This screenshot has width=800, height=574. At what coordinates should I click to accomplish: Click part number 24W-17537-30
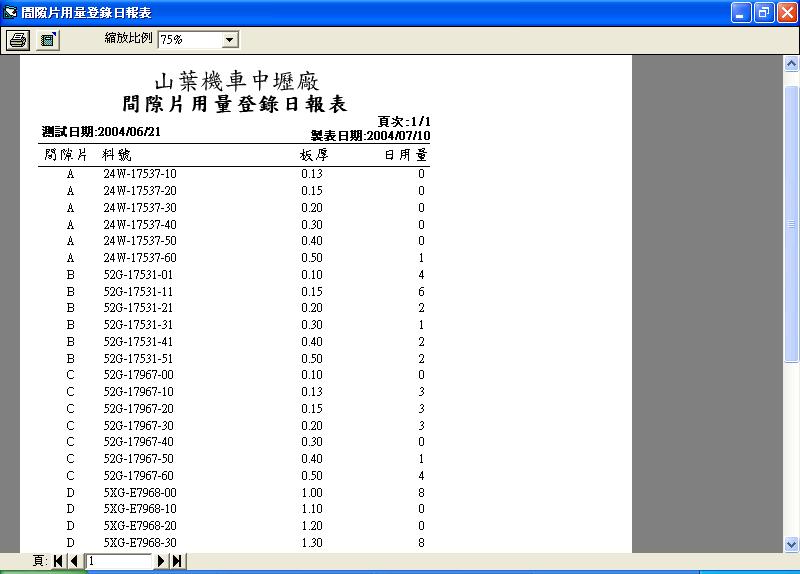pos(140,208)
